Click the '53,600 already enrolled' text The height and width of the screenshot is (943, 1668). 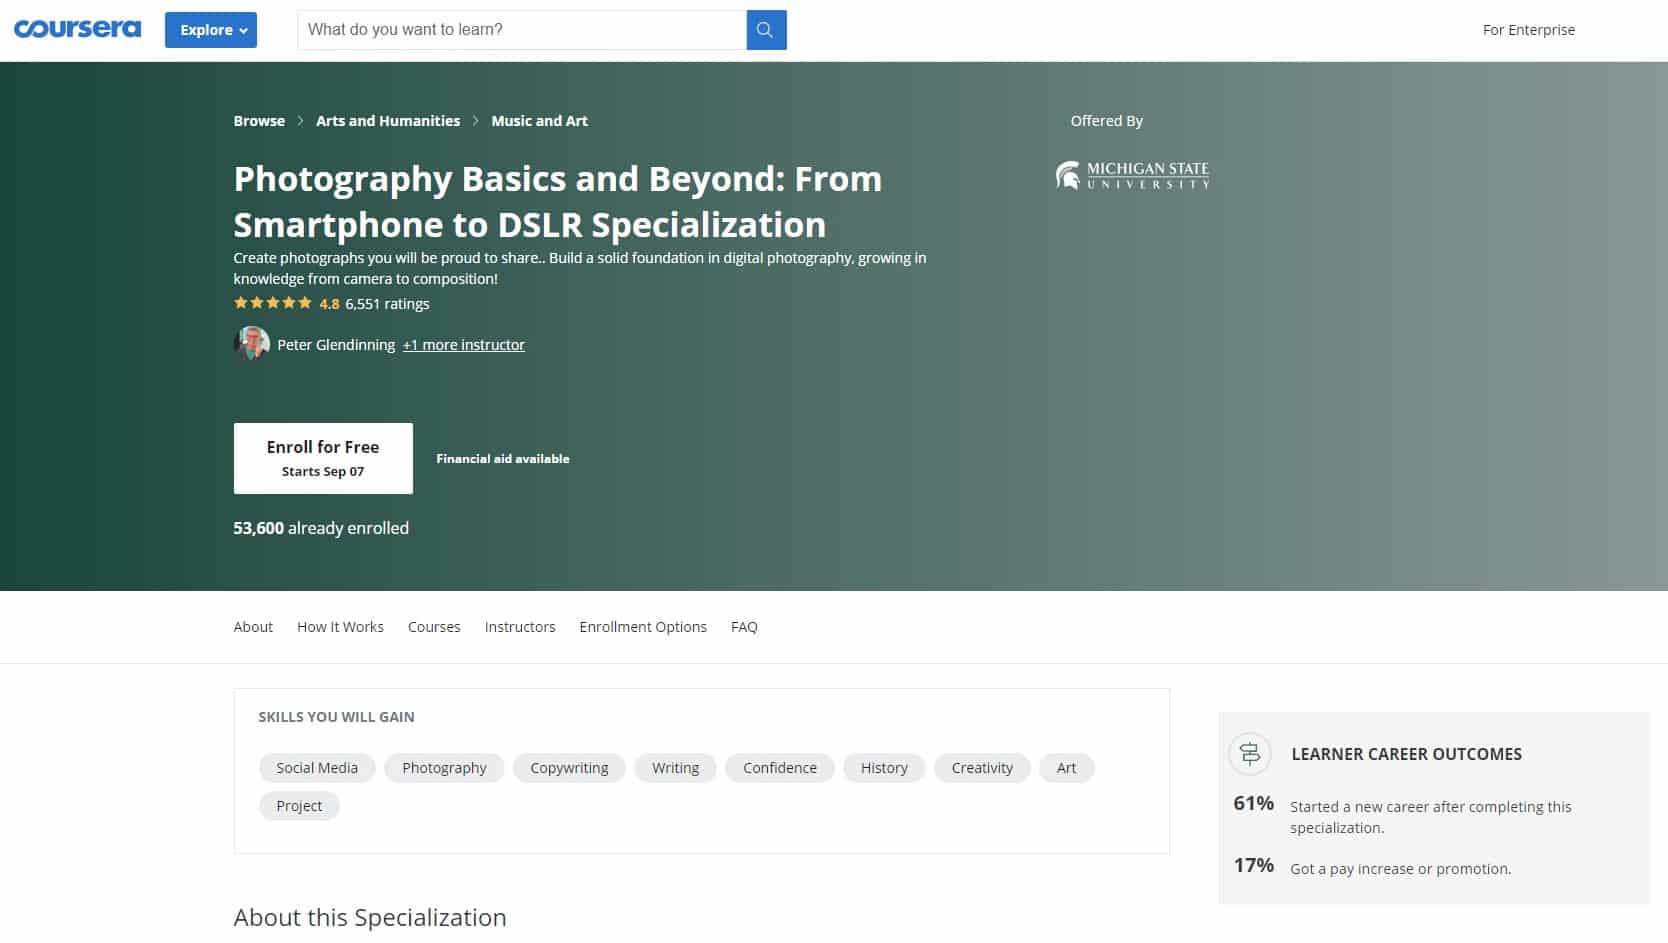tap(321, 528)
